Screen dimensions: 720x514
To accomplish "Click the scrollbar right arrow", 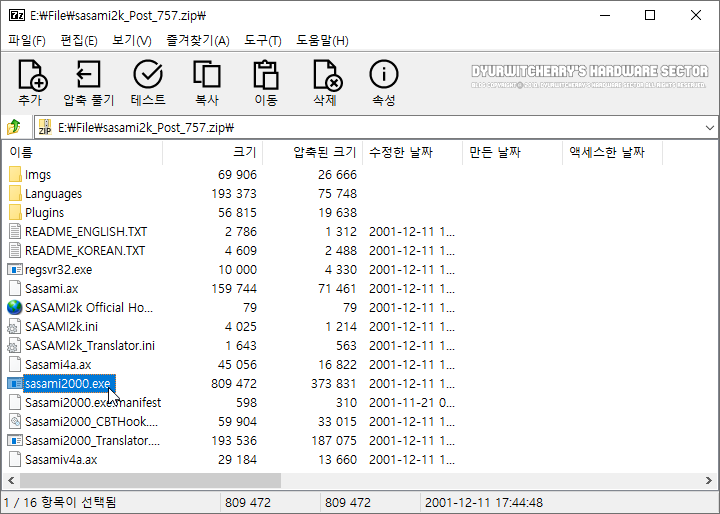I will click(x=709, y=480).
